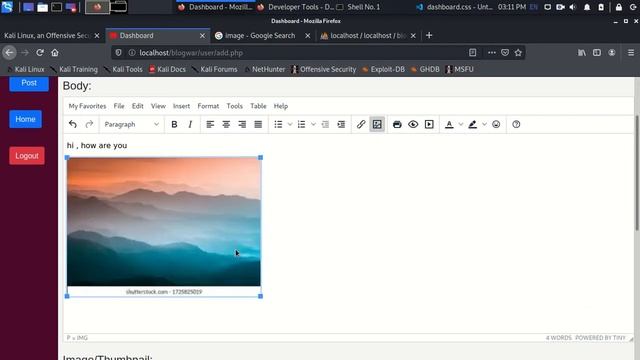Switch to Shell No. 1 in taskbar
The width and height of the screenshot is (640, 360).
pos(358,7)
